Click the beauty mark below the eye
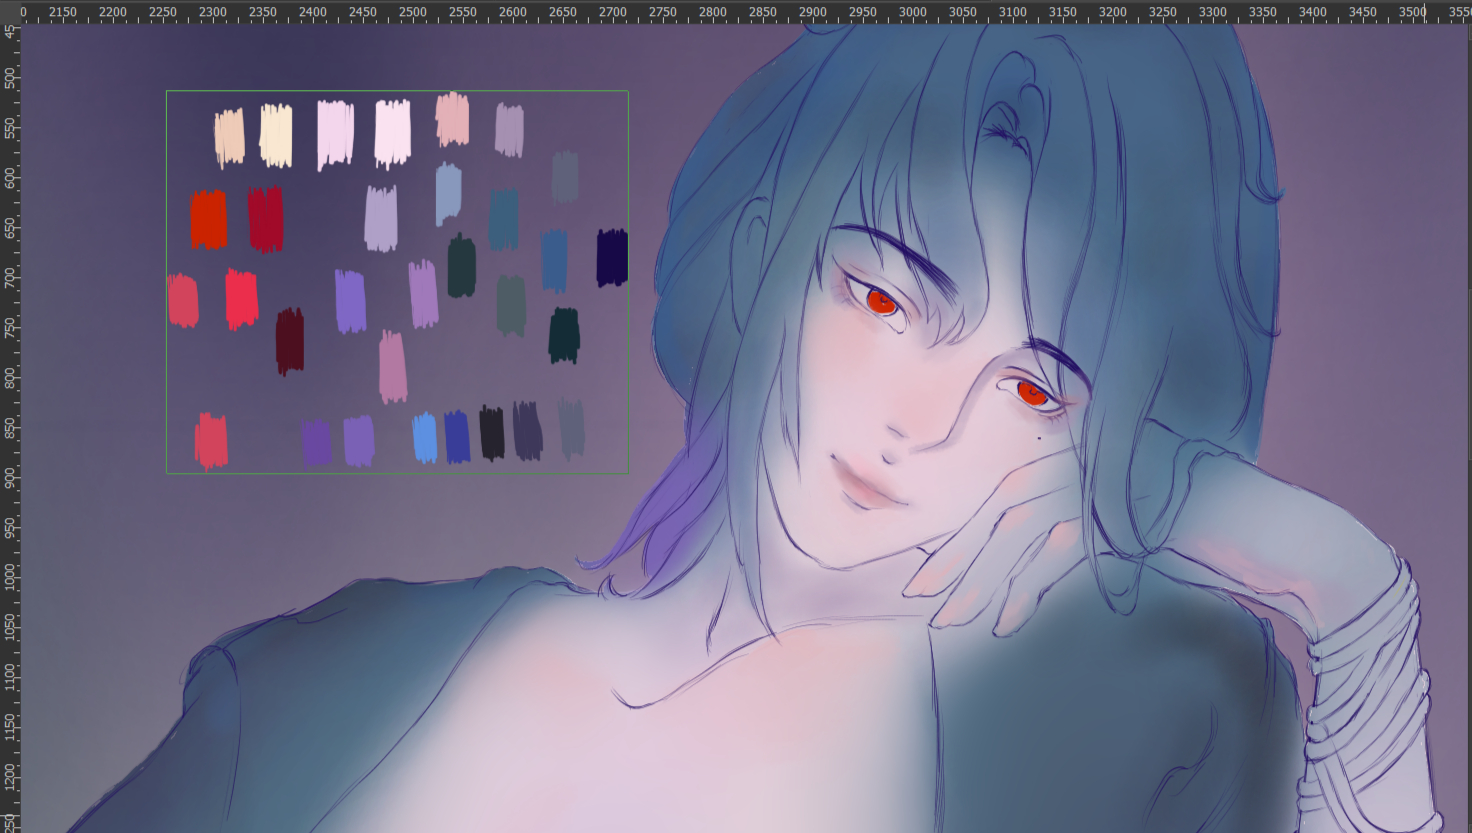This screenshot has height=833, width=1472. coord(1040,438)
